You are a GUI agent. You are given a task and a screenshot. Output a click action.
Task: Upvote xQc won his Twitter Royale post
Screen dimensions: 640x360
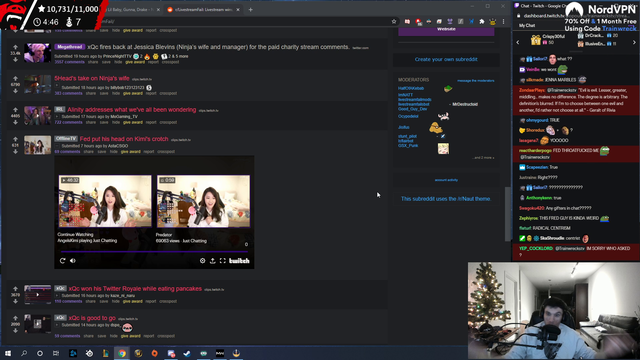point(16,289)
